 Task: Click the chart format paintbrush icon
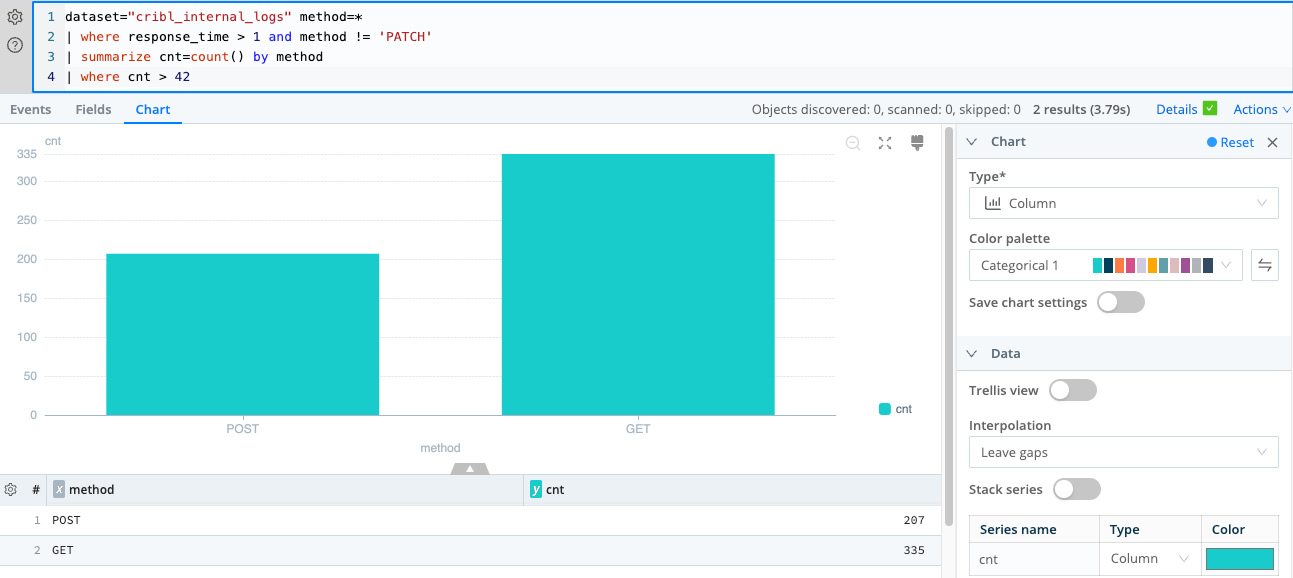pyautogui.click(x=917, y=143)
